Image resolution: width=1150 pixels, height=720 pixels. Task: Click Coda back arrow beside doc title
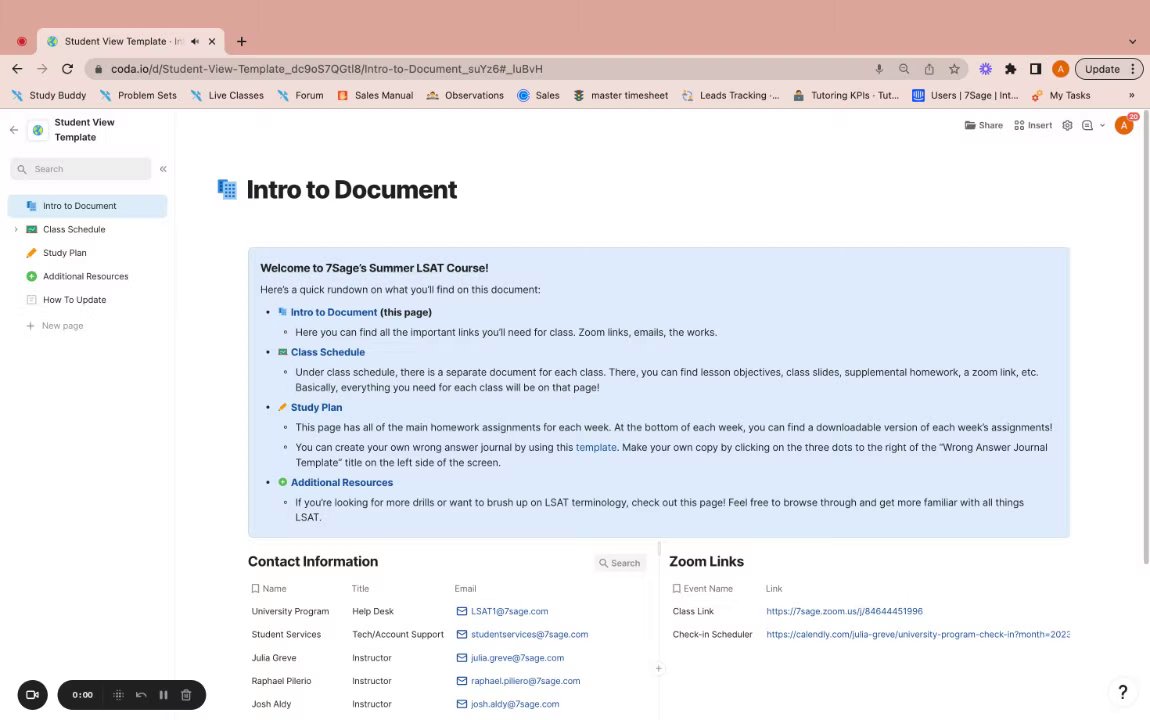tap(14, 130)
